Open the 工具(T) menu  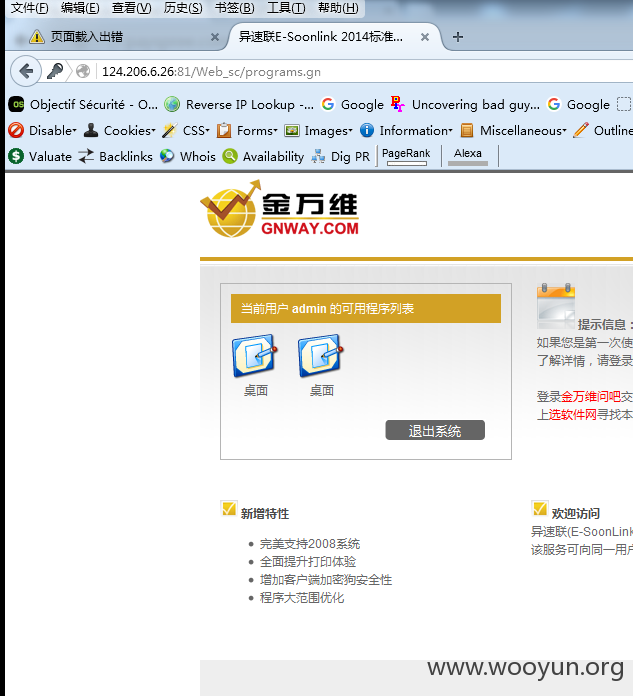coord(286,8)
